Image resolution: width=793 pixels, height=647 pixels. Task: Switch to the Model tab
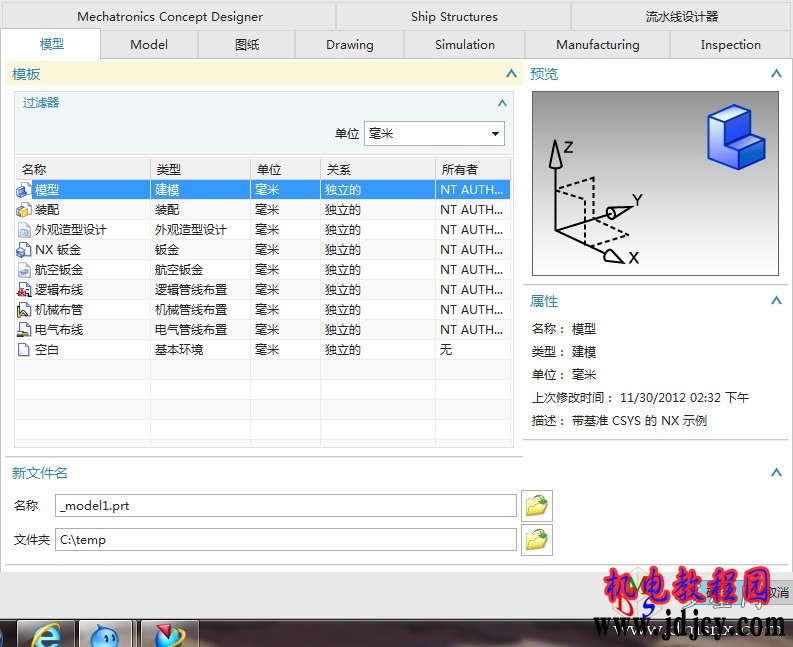pos(149,45)
